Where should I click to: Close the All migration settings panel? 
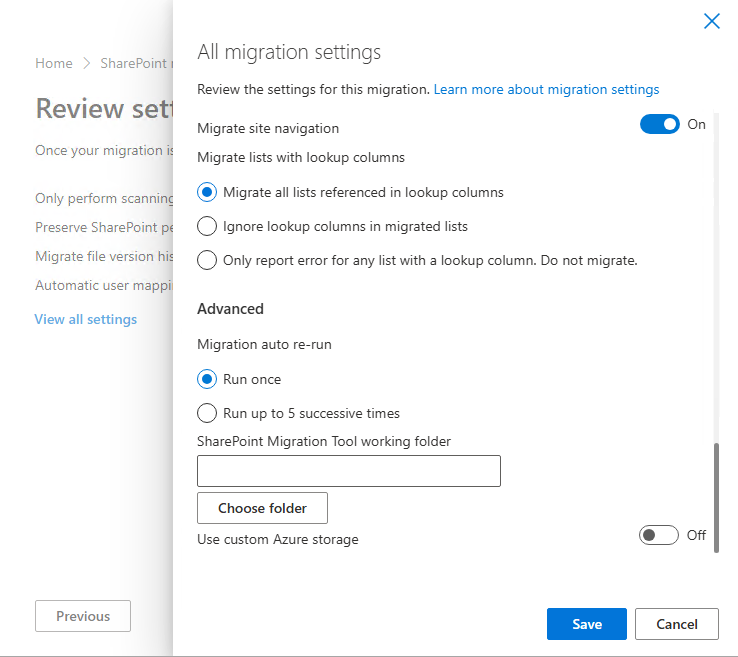coord(712,21)
